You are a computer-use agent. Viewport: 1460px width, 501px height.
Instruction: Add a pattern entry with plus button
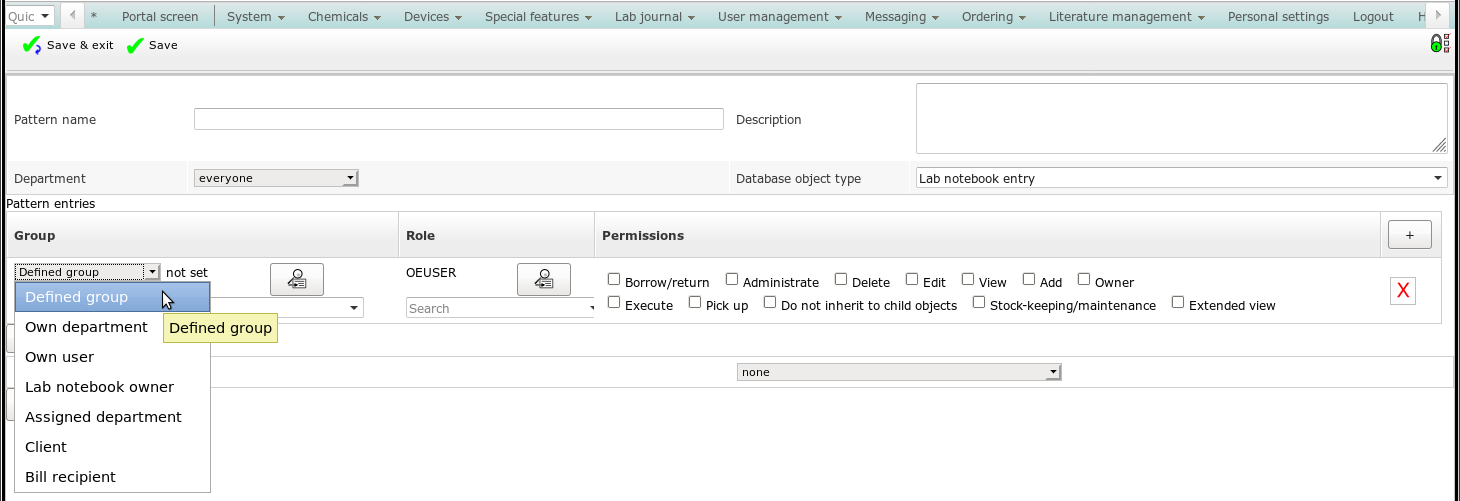point(1409,235)
